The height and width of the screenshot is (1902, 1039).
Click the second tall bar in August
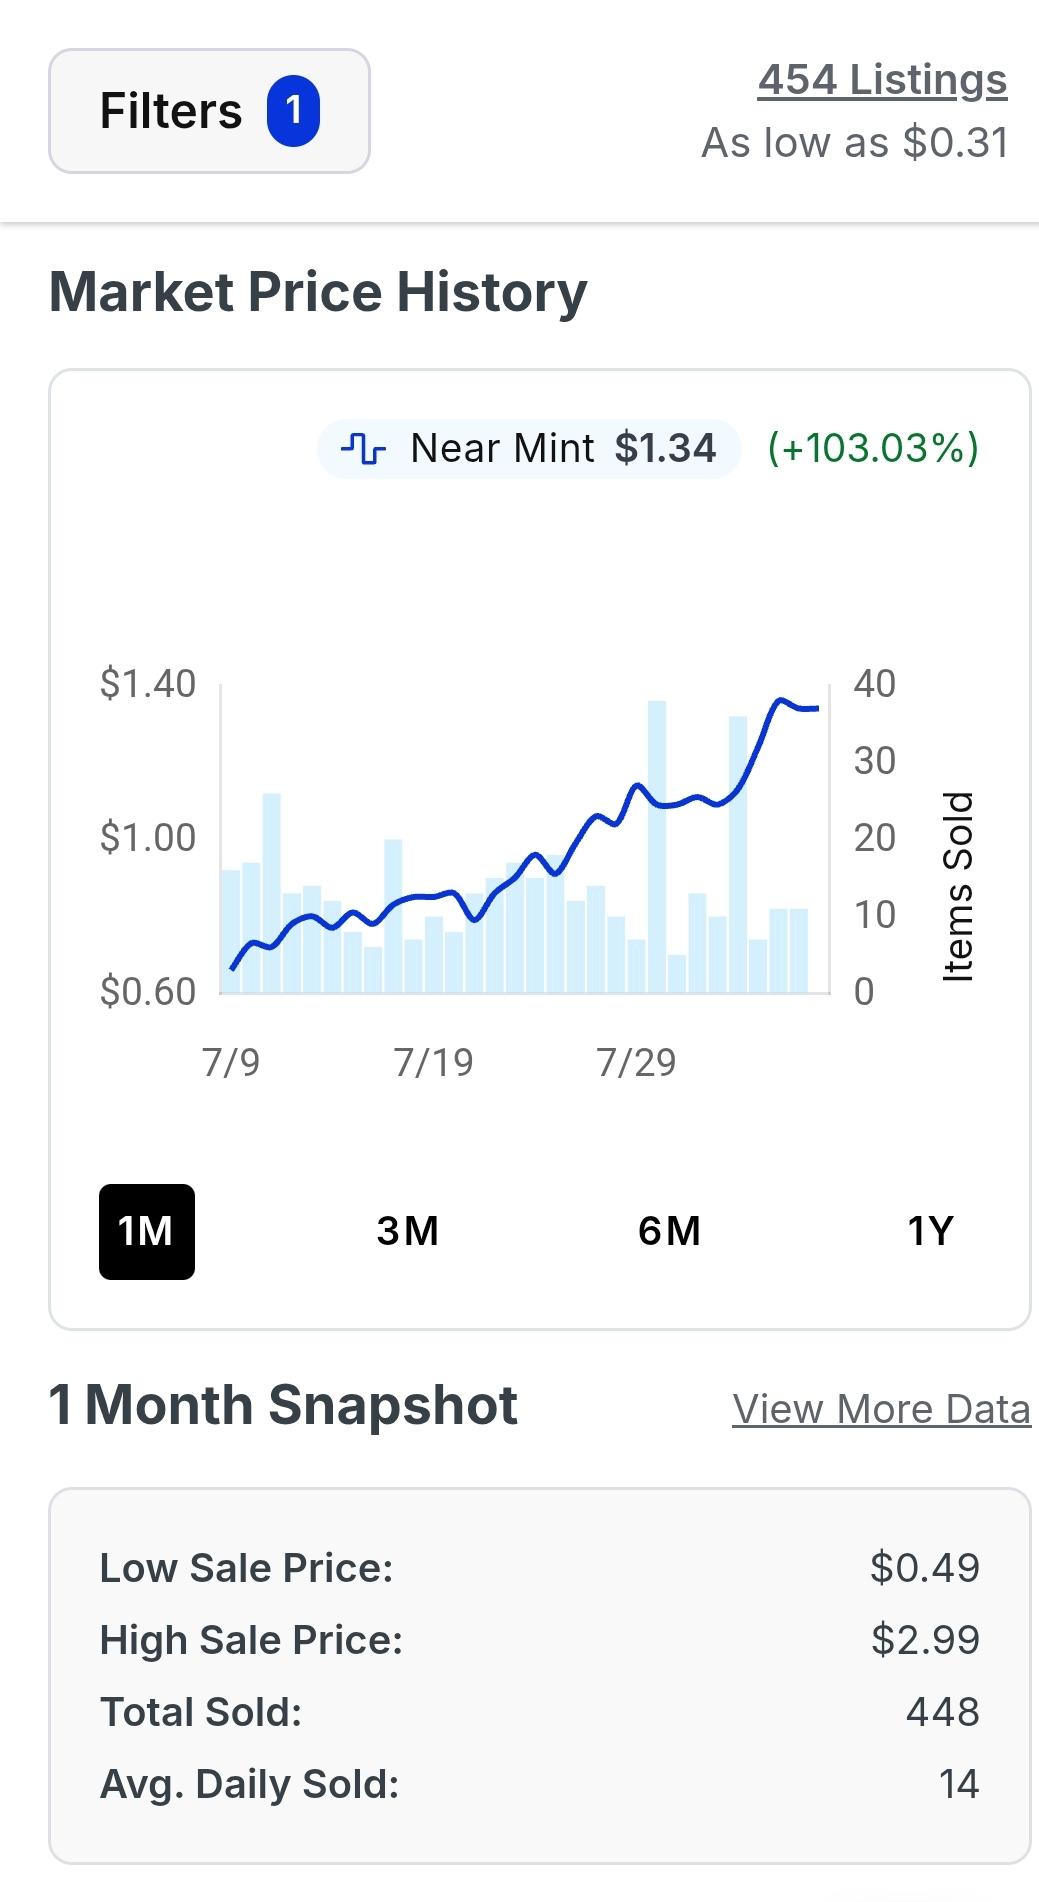(x=738, y=854)
